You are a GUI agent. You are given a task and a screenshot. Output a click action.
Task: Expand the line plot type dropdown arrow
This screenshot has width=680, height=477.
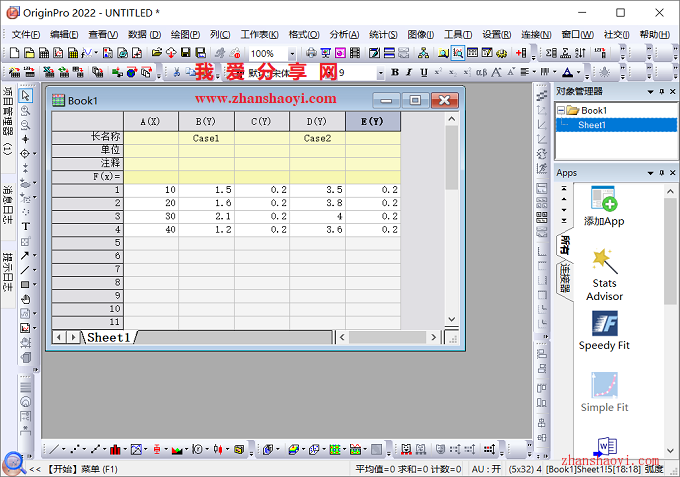pyautogui.click(x=63, y=449)
